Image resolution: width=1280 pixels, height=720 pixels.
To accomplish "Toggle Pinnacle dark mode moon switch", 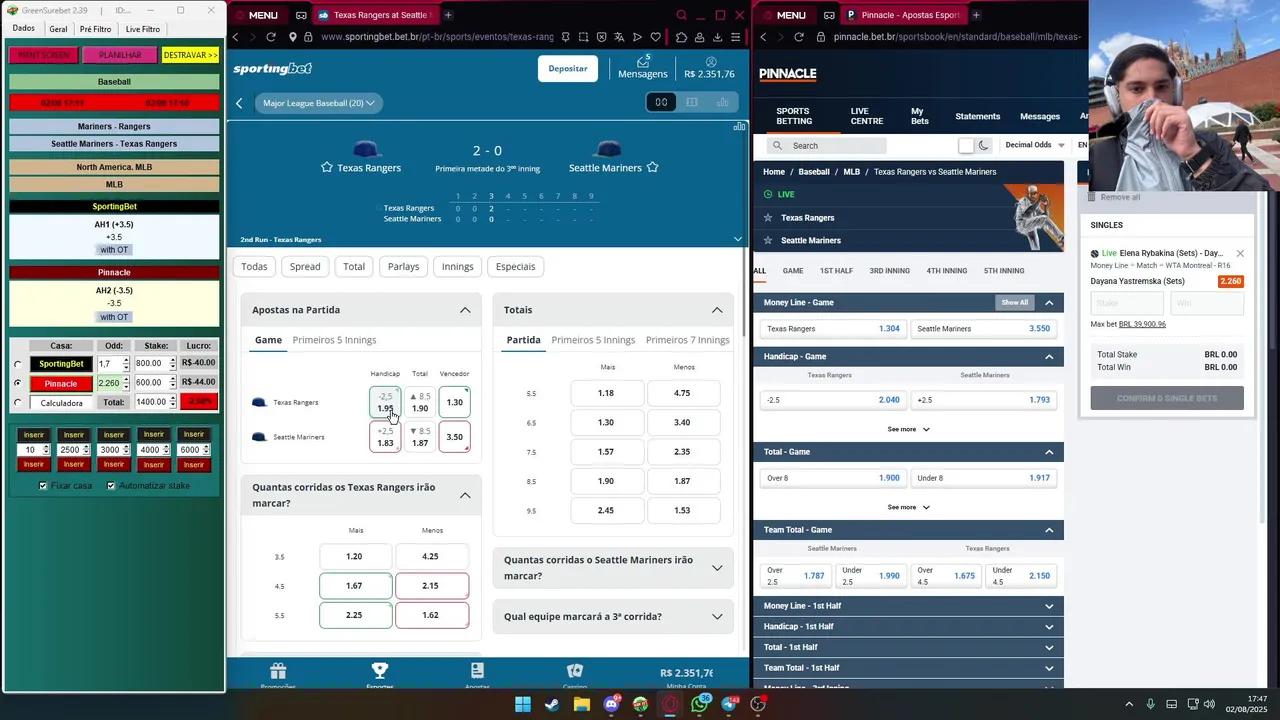I will [975, 145].
